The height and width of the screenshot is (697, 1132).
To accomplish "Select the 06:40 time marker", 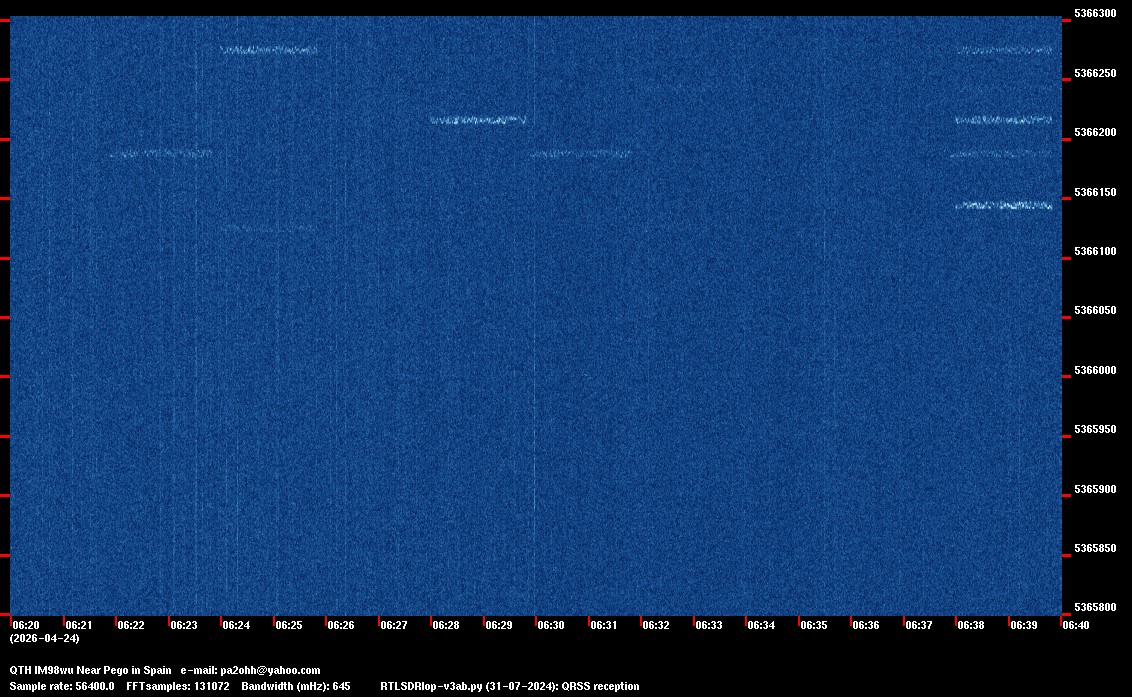I will pyautogui.click(x=1076, y=625).
